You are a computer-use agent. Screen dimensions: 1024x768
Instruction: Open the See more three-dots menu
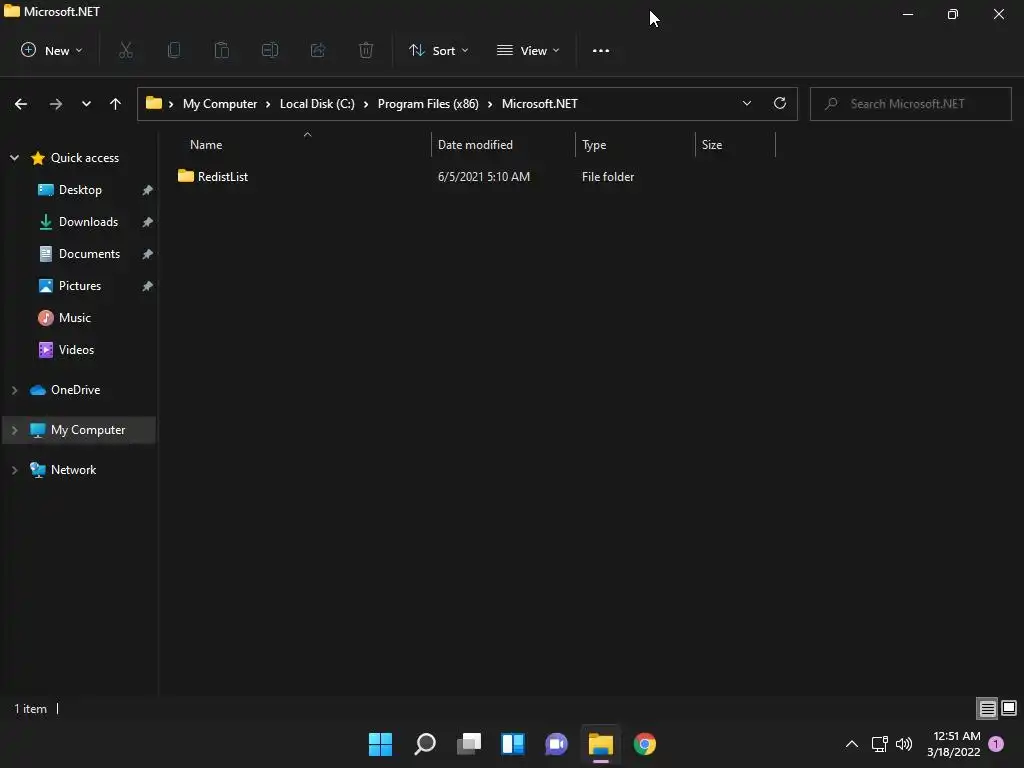[x=601, y=50]
